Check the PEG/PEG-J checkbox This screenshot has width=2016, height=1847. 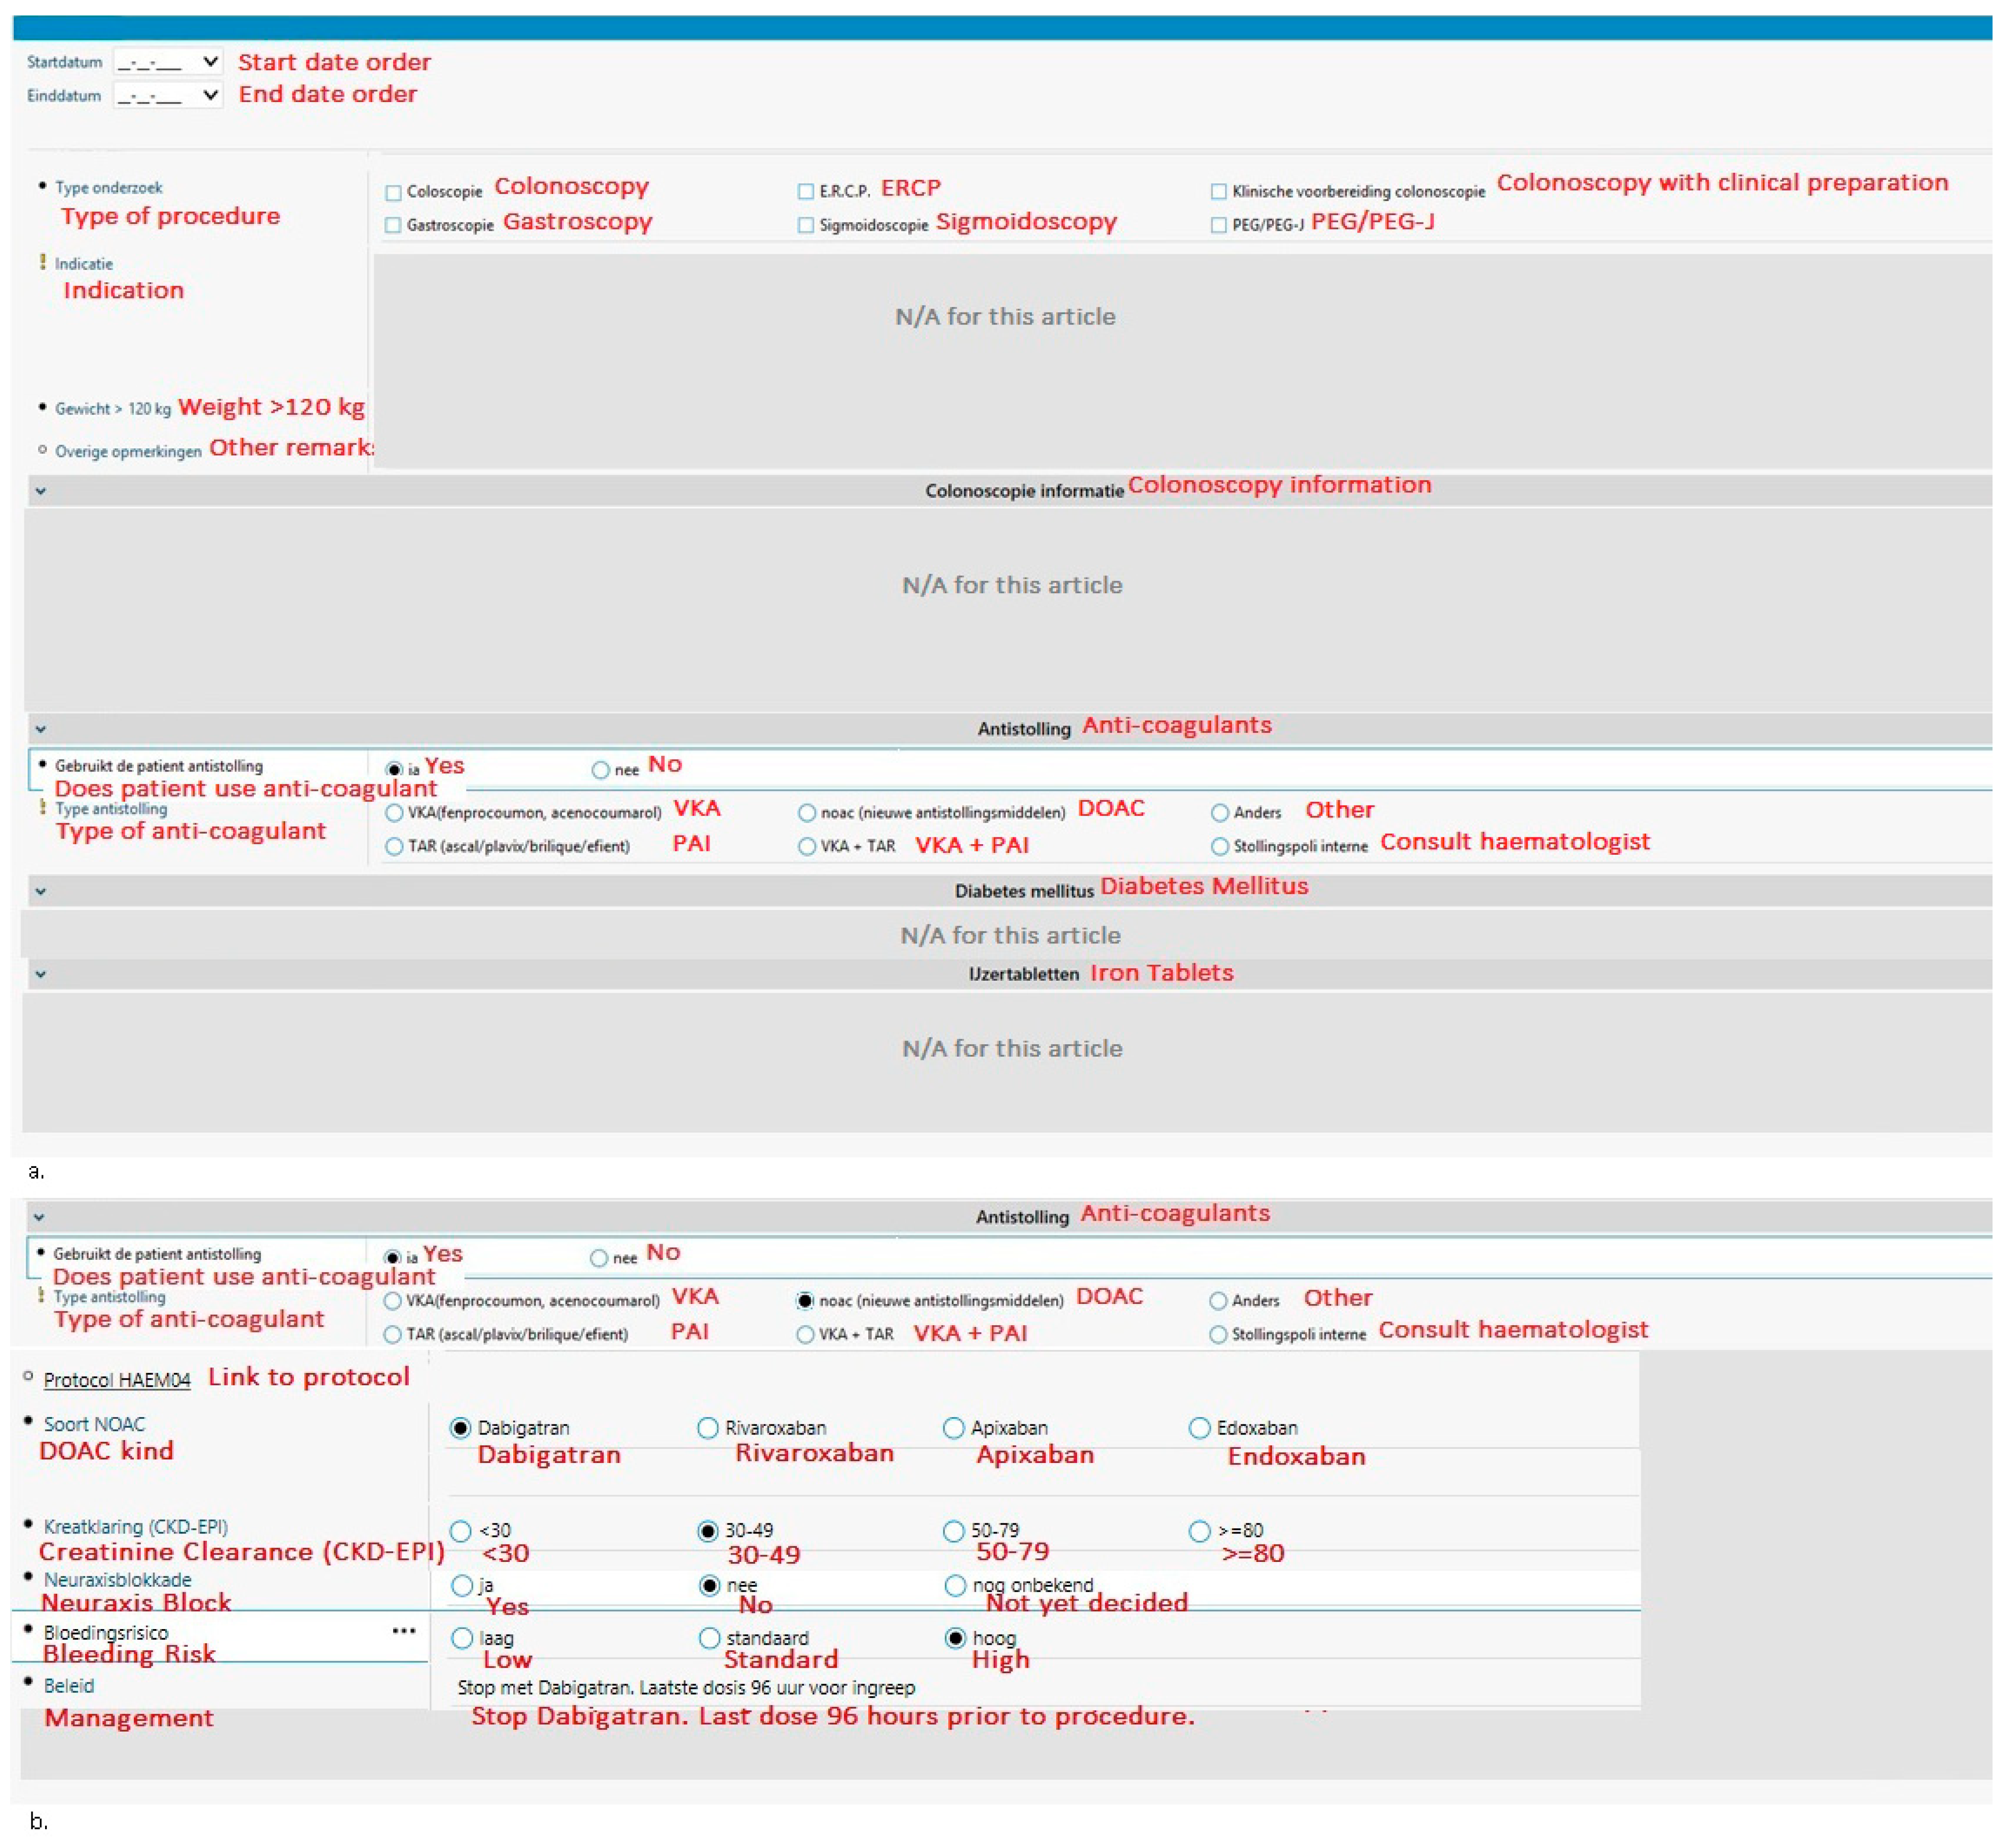coord(1218,225)
